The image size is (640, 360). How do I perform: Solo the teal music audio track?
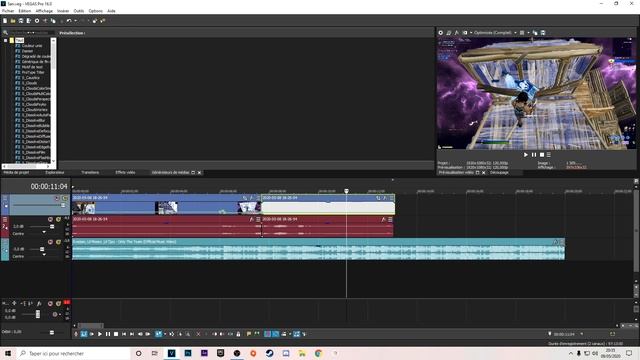click(58, 242)
